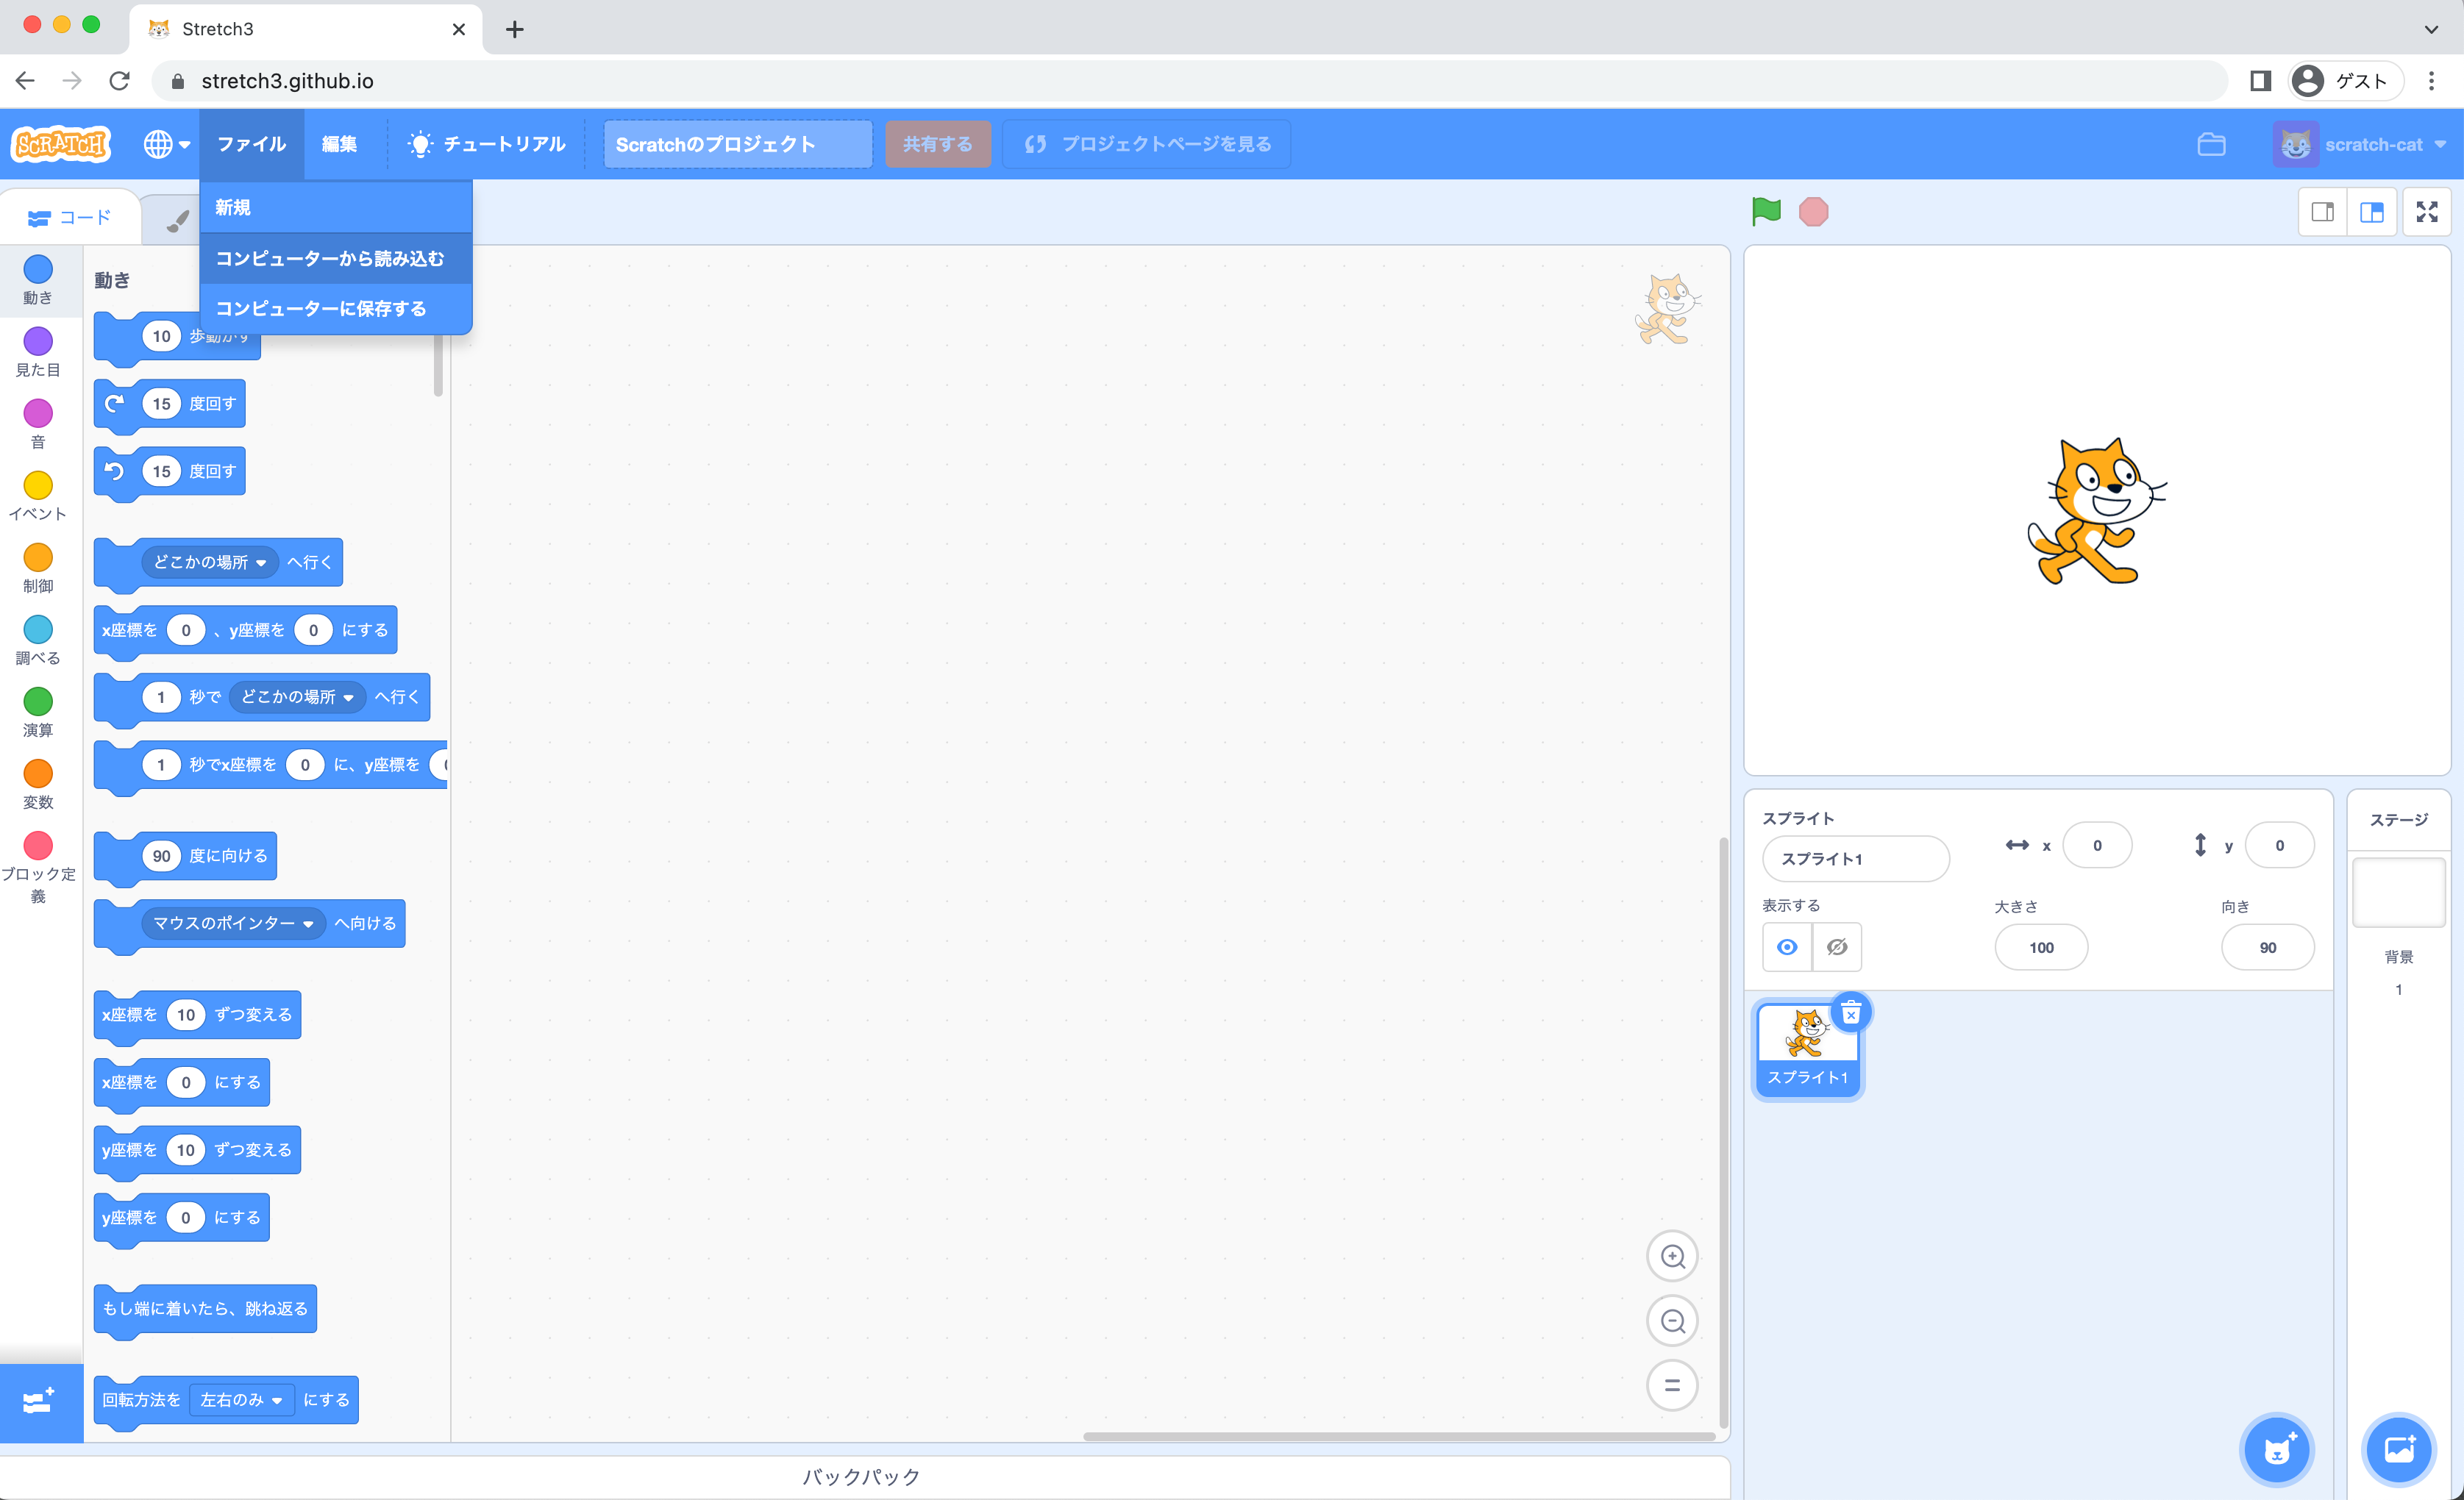Open the browser three-dot menu

tap(2431, 81)
